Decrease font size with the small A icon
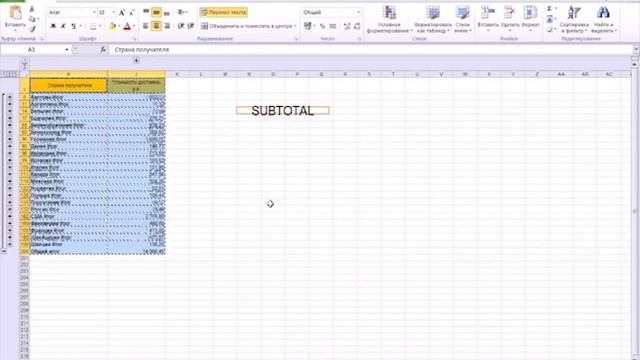 pyautogui.click(x=131, y=13)
